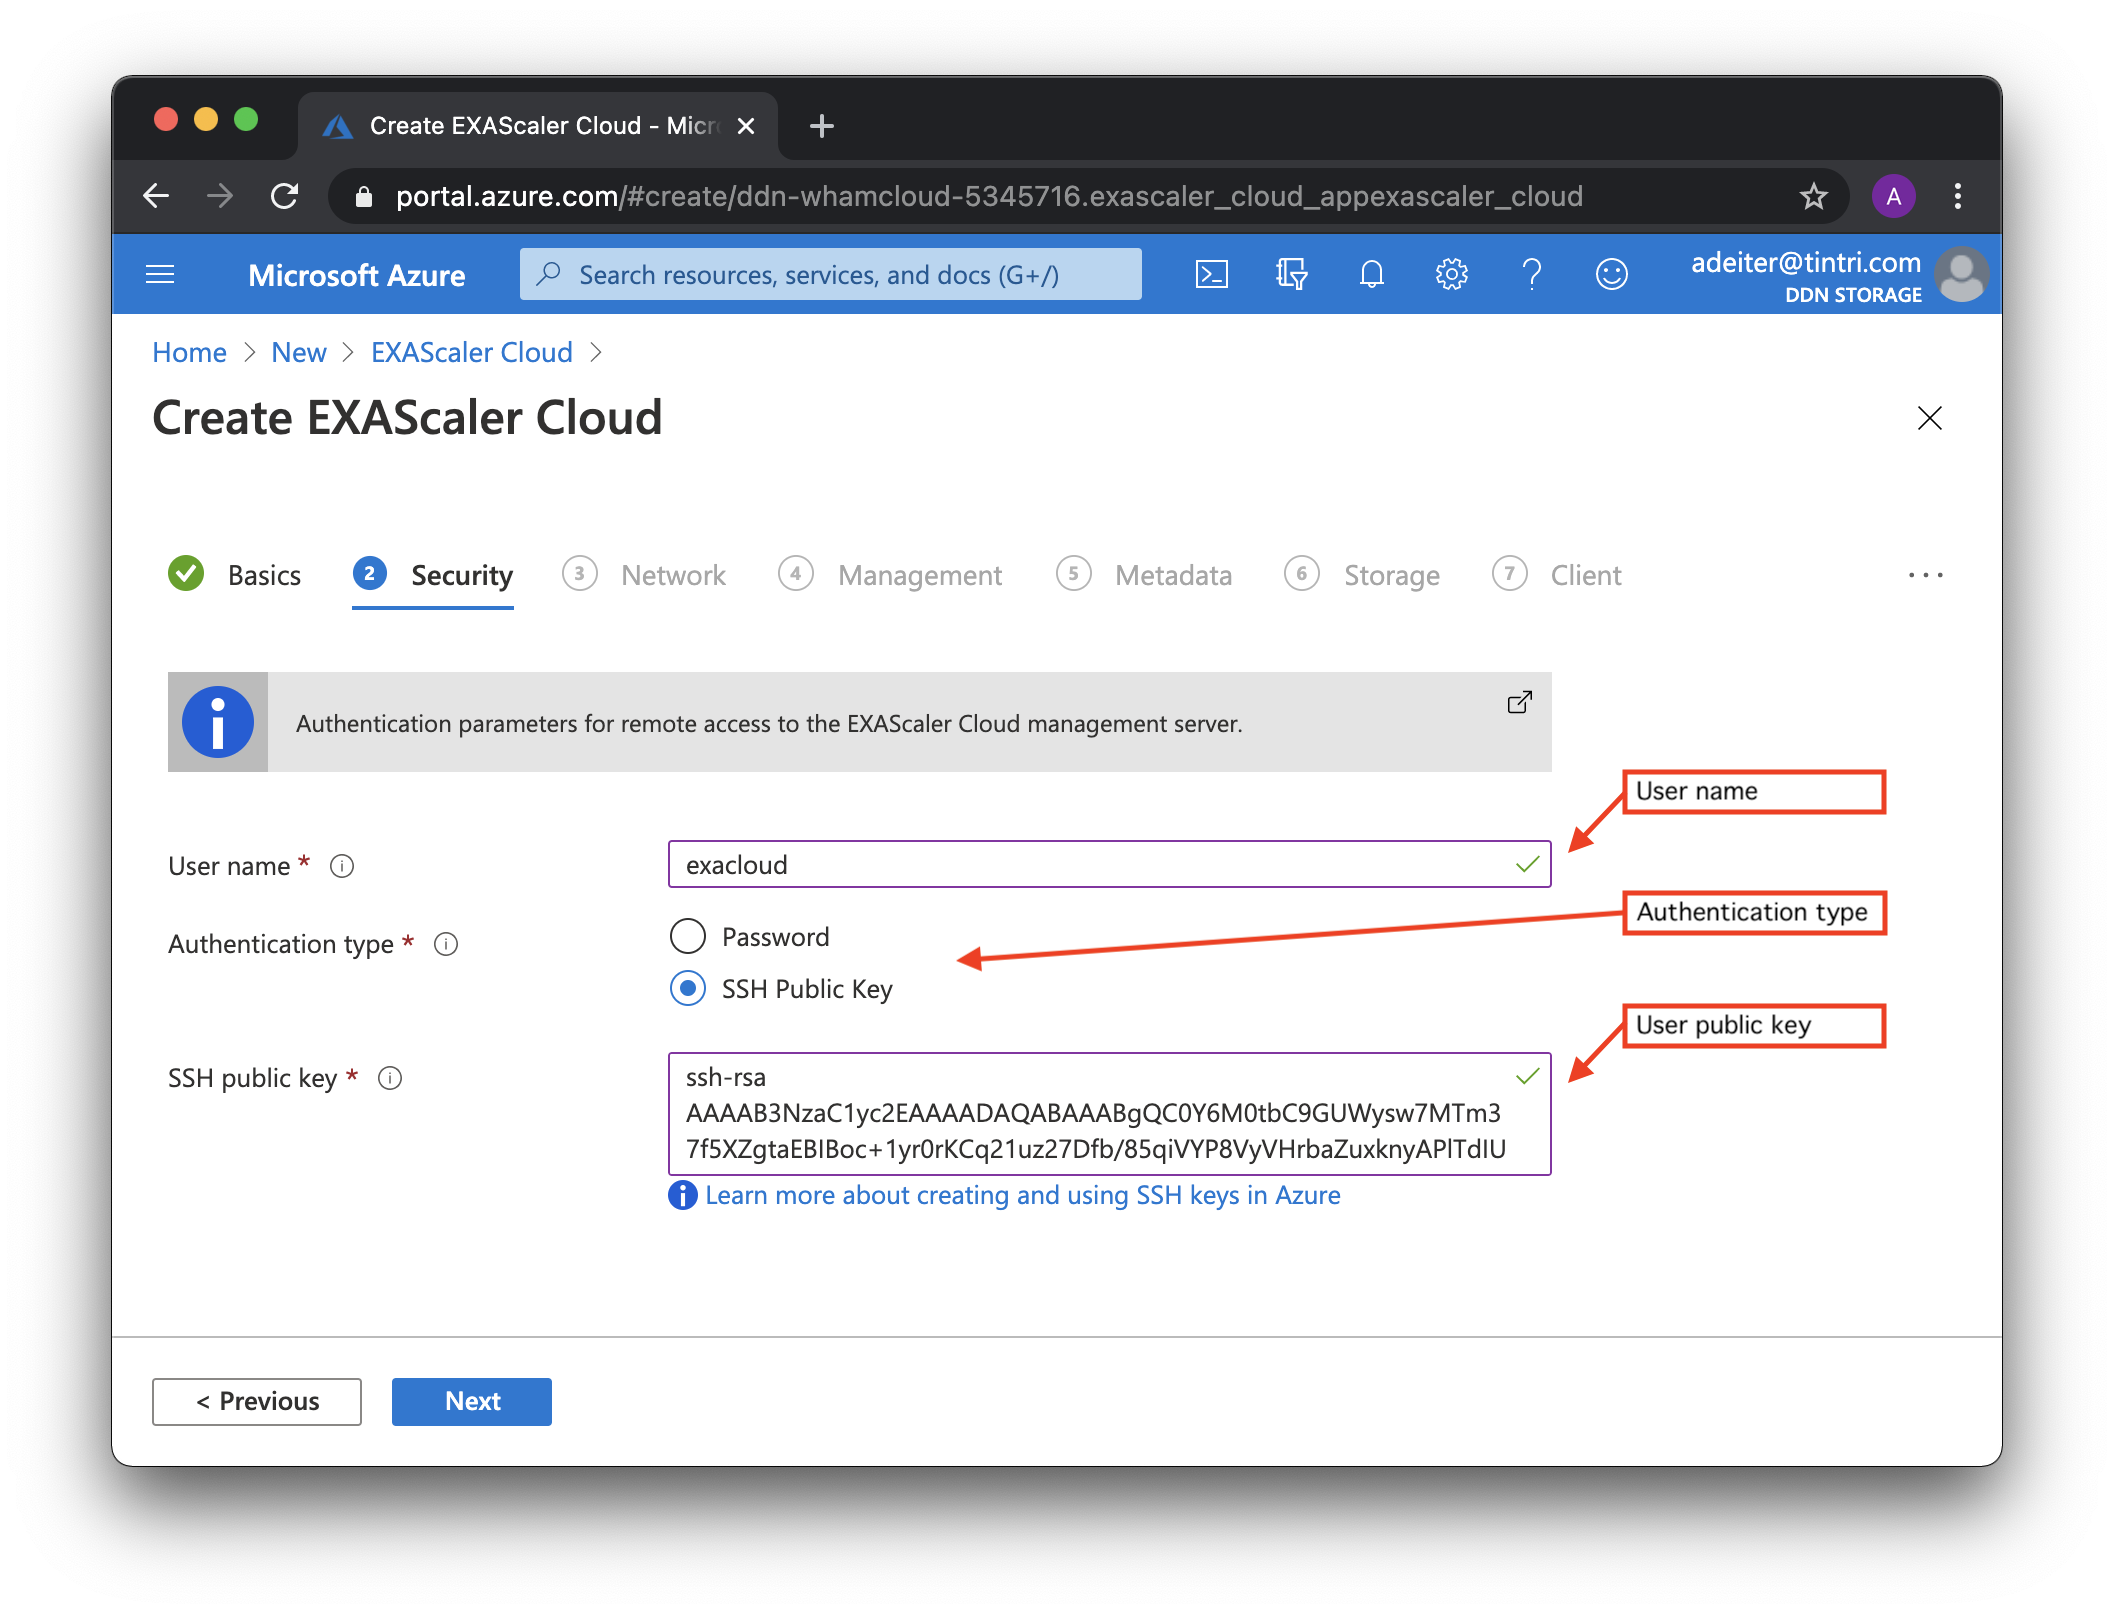Open Directory and subscription filter icon

(x=1291, y=274)
